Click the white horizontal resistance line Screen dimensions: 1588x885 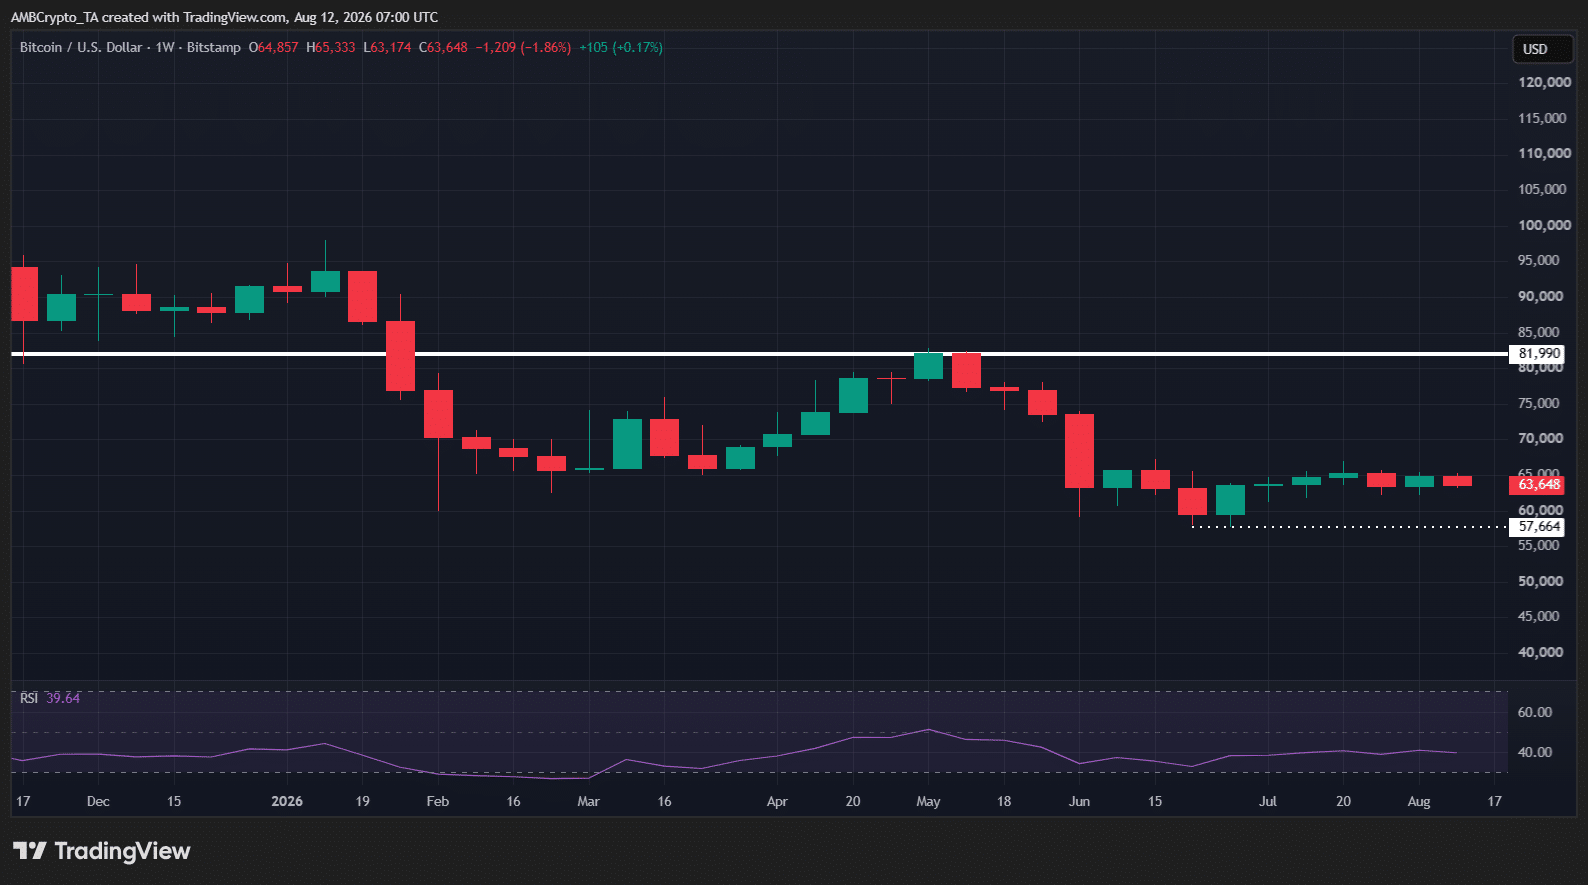tap(760, 354)
